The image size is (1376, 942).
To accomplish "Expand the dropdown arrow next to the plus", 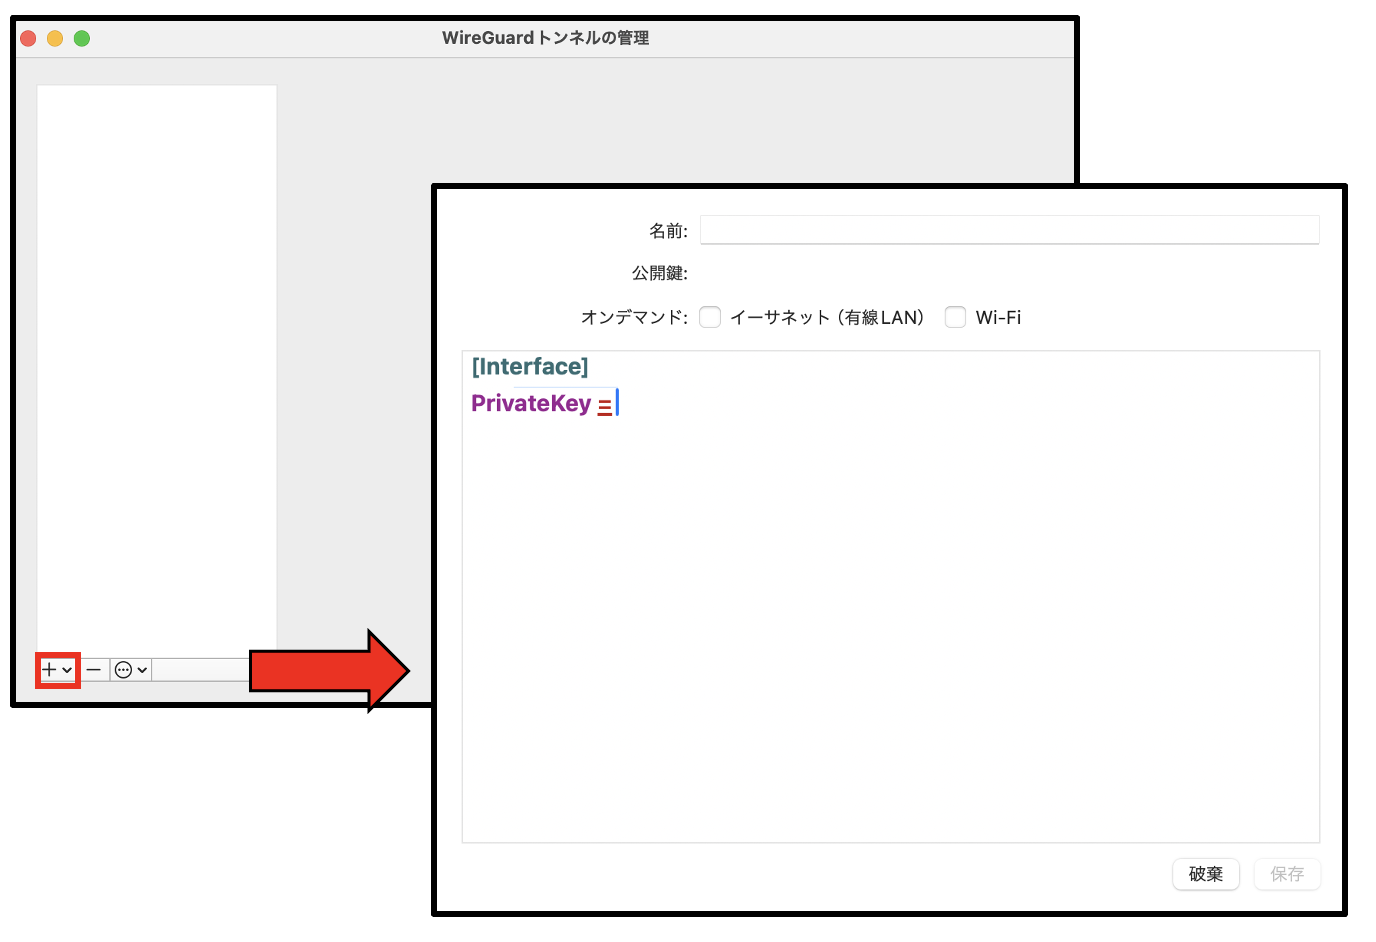I will click(67, 669).
